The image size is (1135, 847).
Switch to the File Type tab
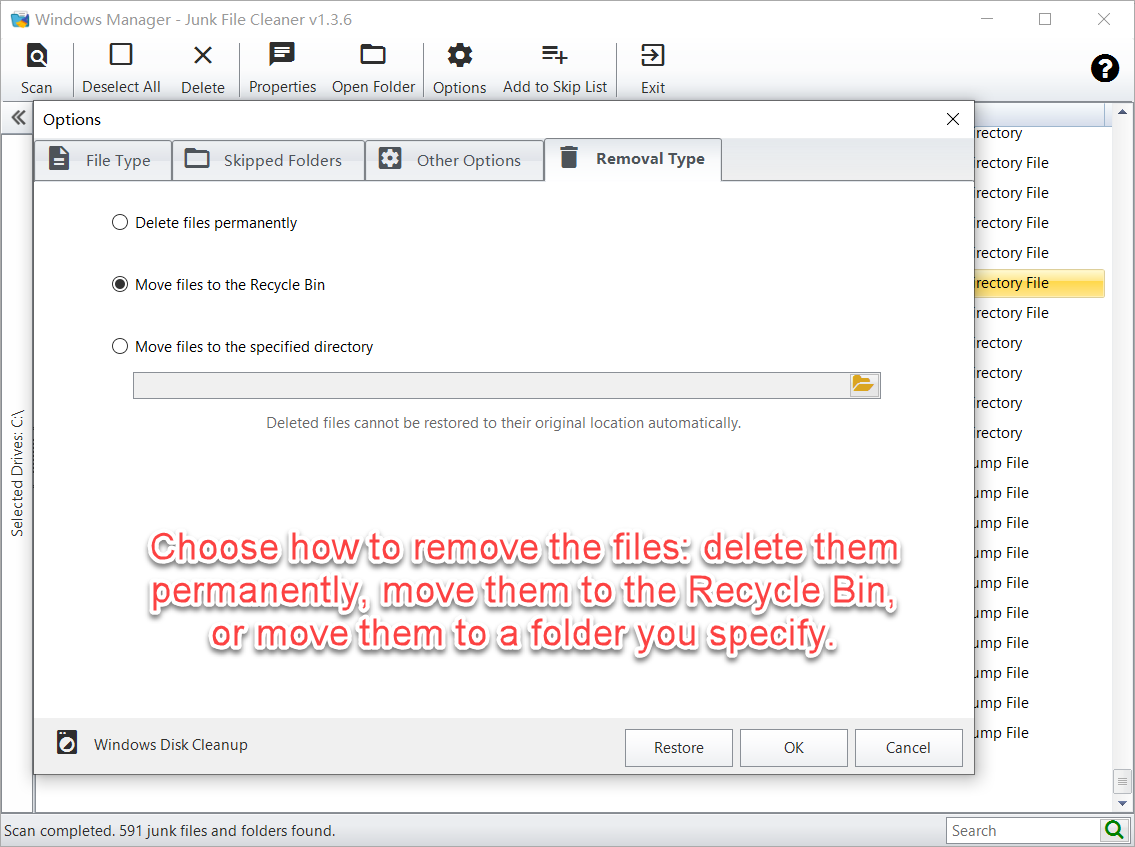(103, 160)
